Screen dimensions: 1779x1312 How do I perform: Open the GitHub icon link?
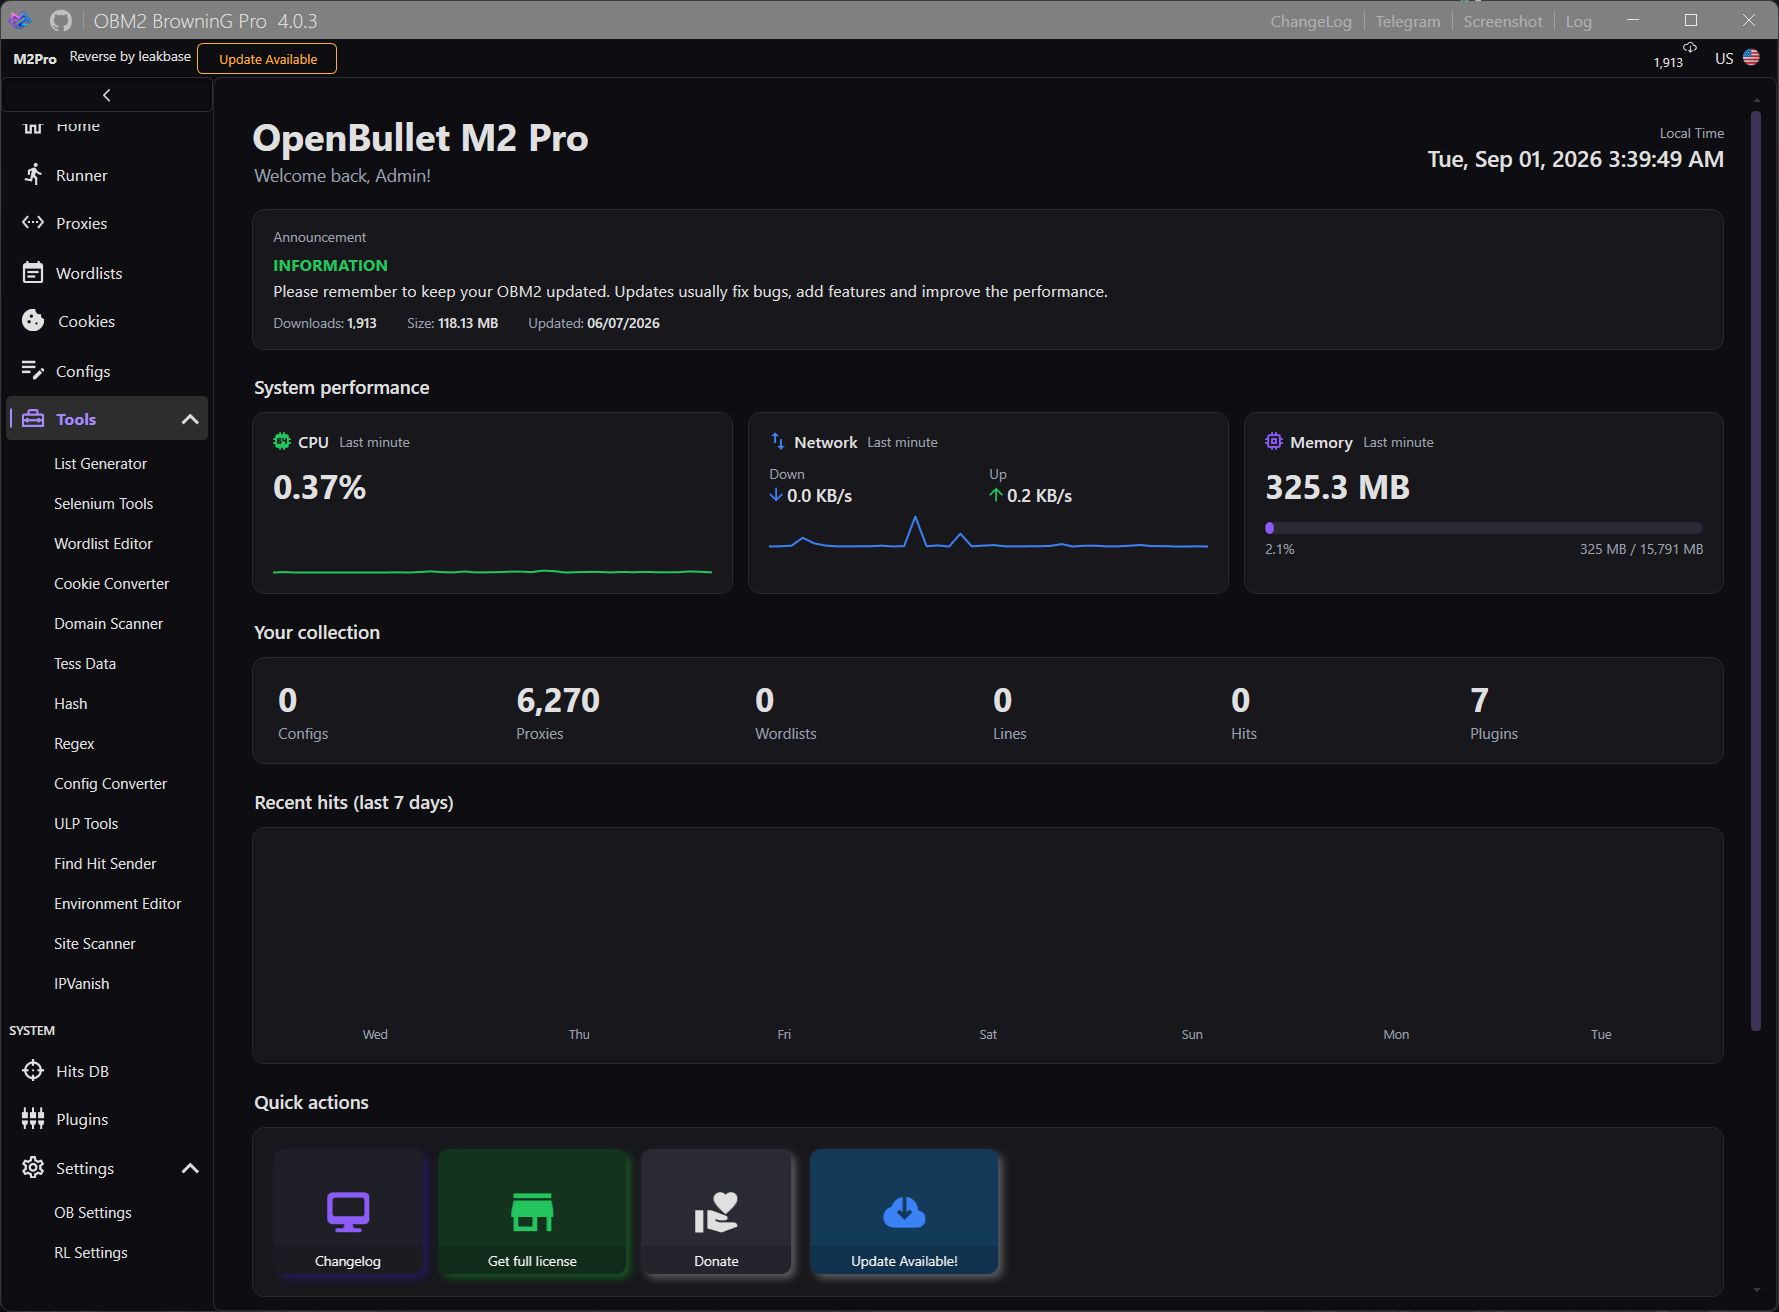(x=61, y=20)
